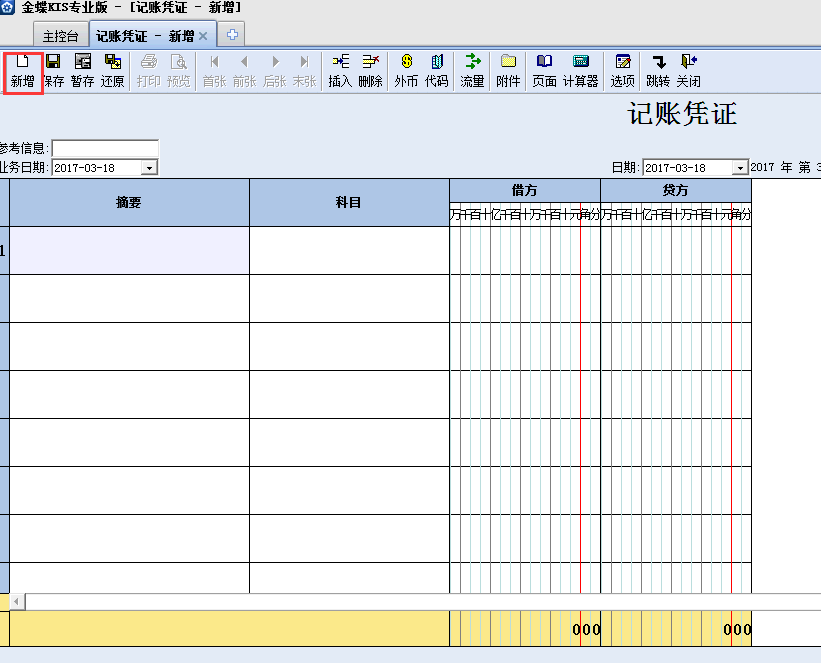821x663 pixels.
Task: Expand the 日期 date dropdown
Action: point(740,168)
